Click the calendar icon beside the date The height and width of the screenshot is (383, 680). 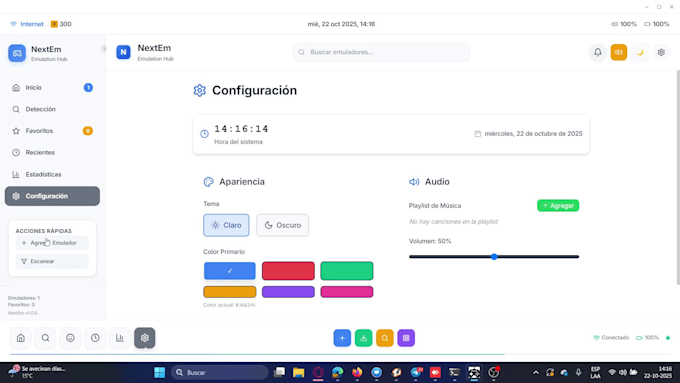pyautogui.click(x=477, y=134)
